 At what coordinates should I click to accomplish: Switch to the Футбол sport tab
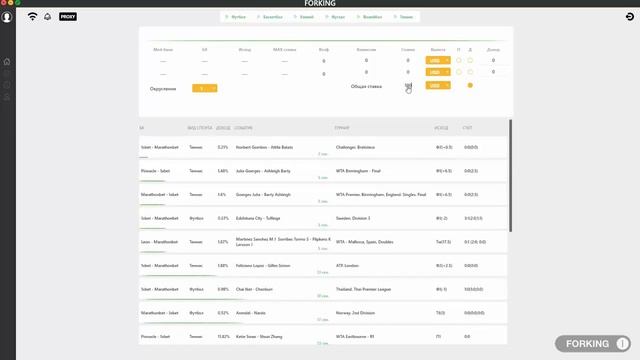(x=236, y=17)
